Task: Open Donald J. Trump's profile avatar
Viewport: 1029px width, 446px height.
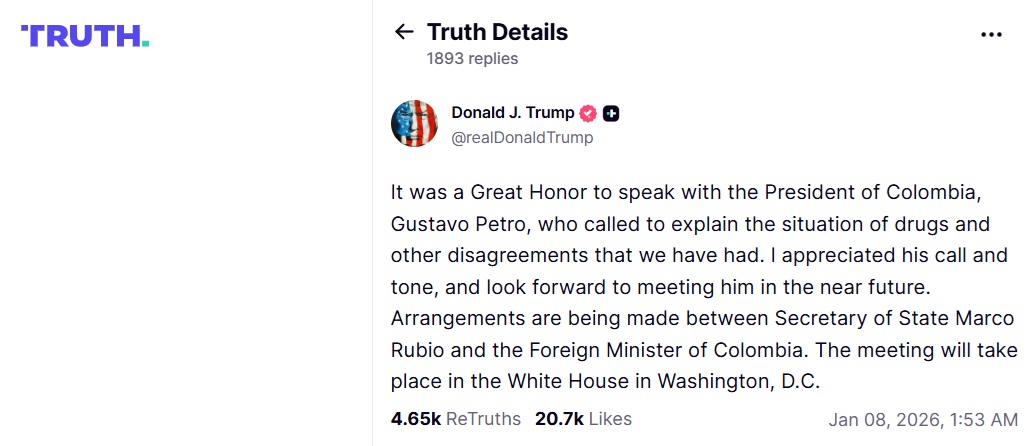Action: 414,124
